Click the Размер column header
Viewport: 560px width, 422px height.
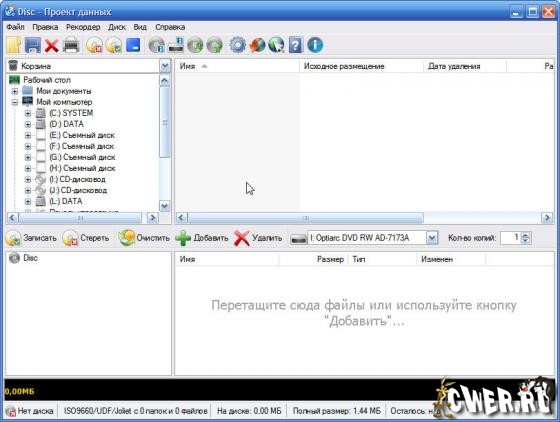coord(313,260)
